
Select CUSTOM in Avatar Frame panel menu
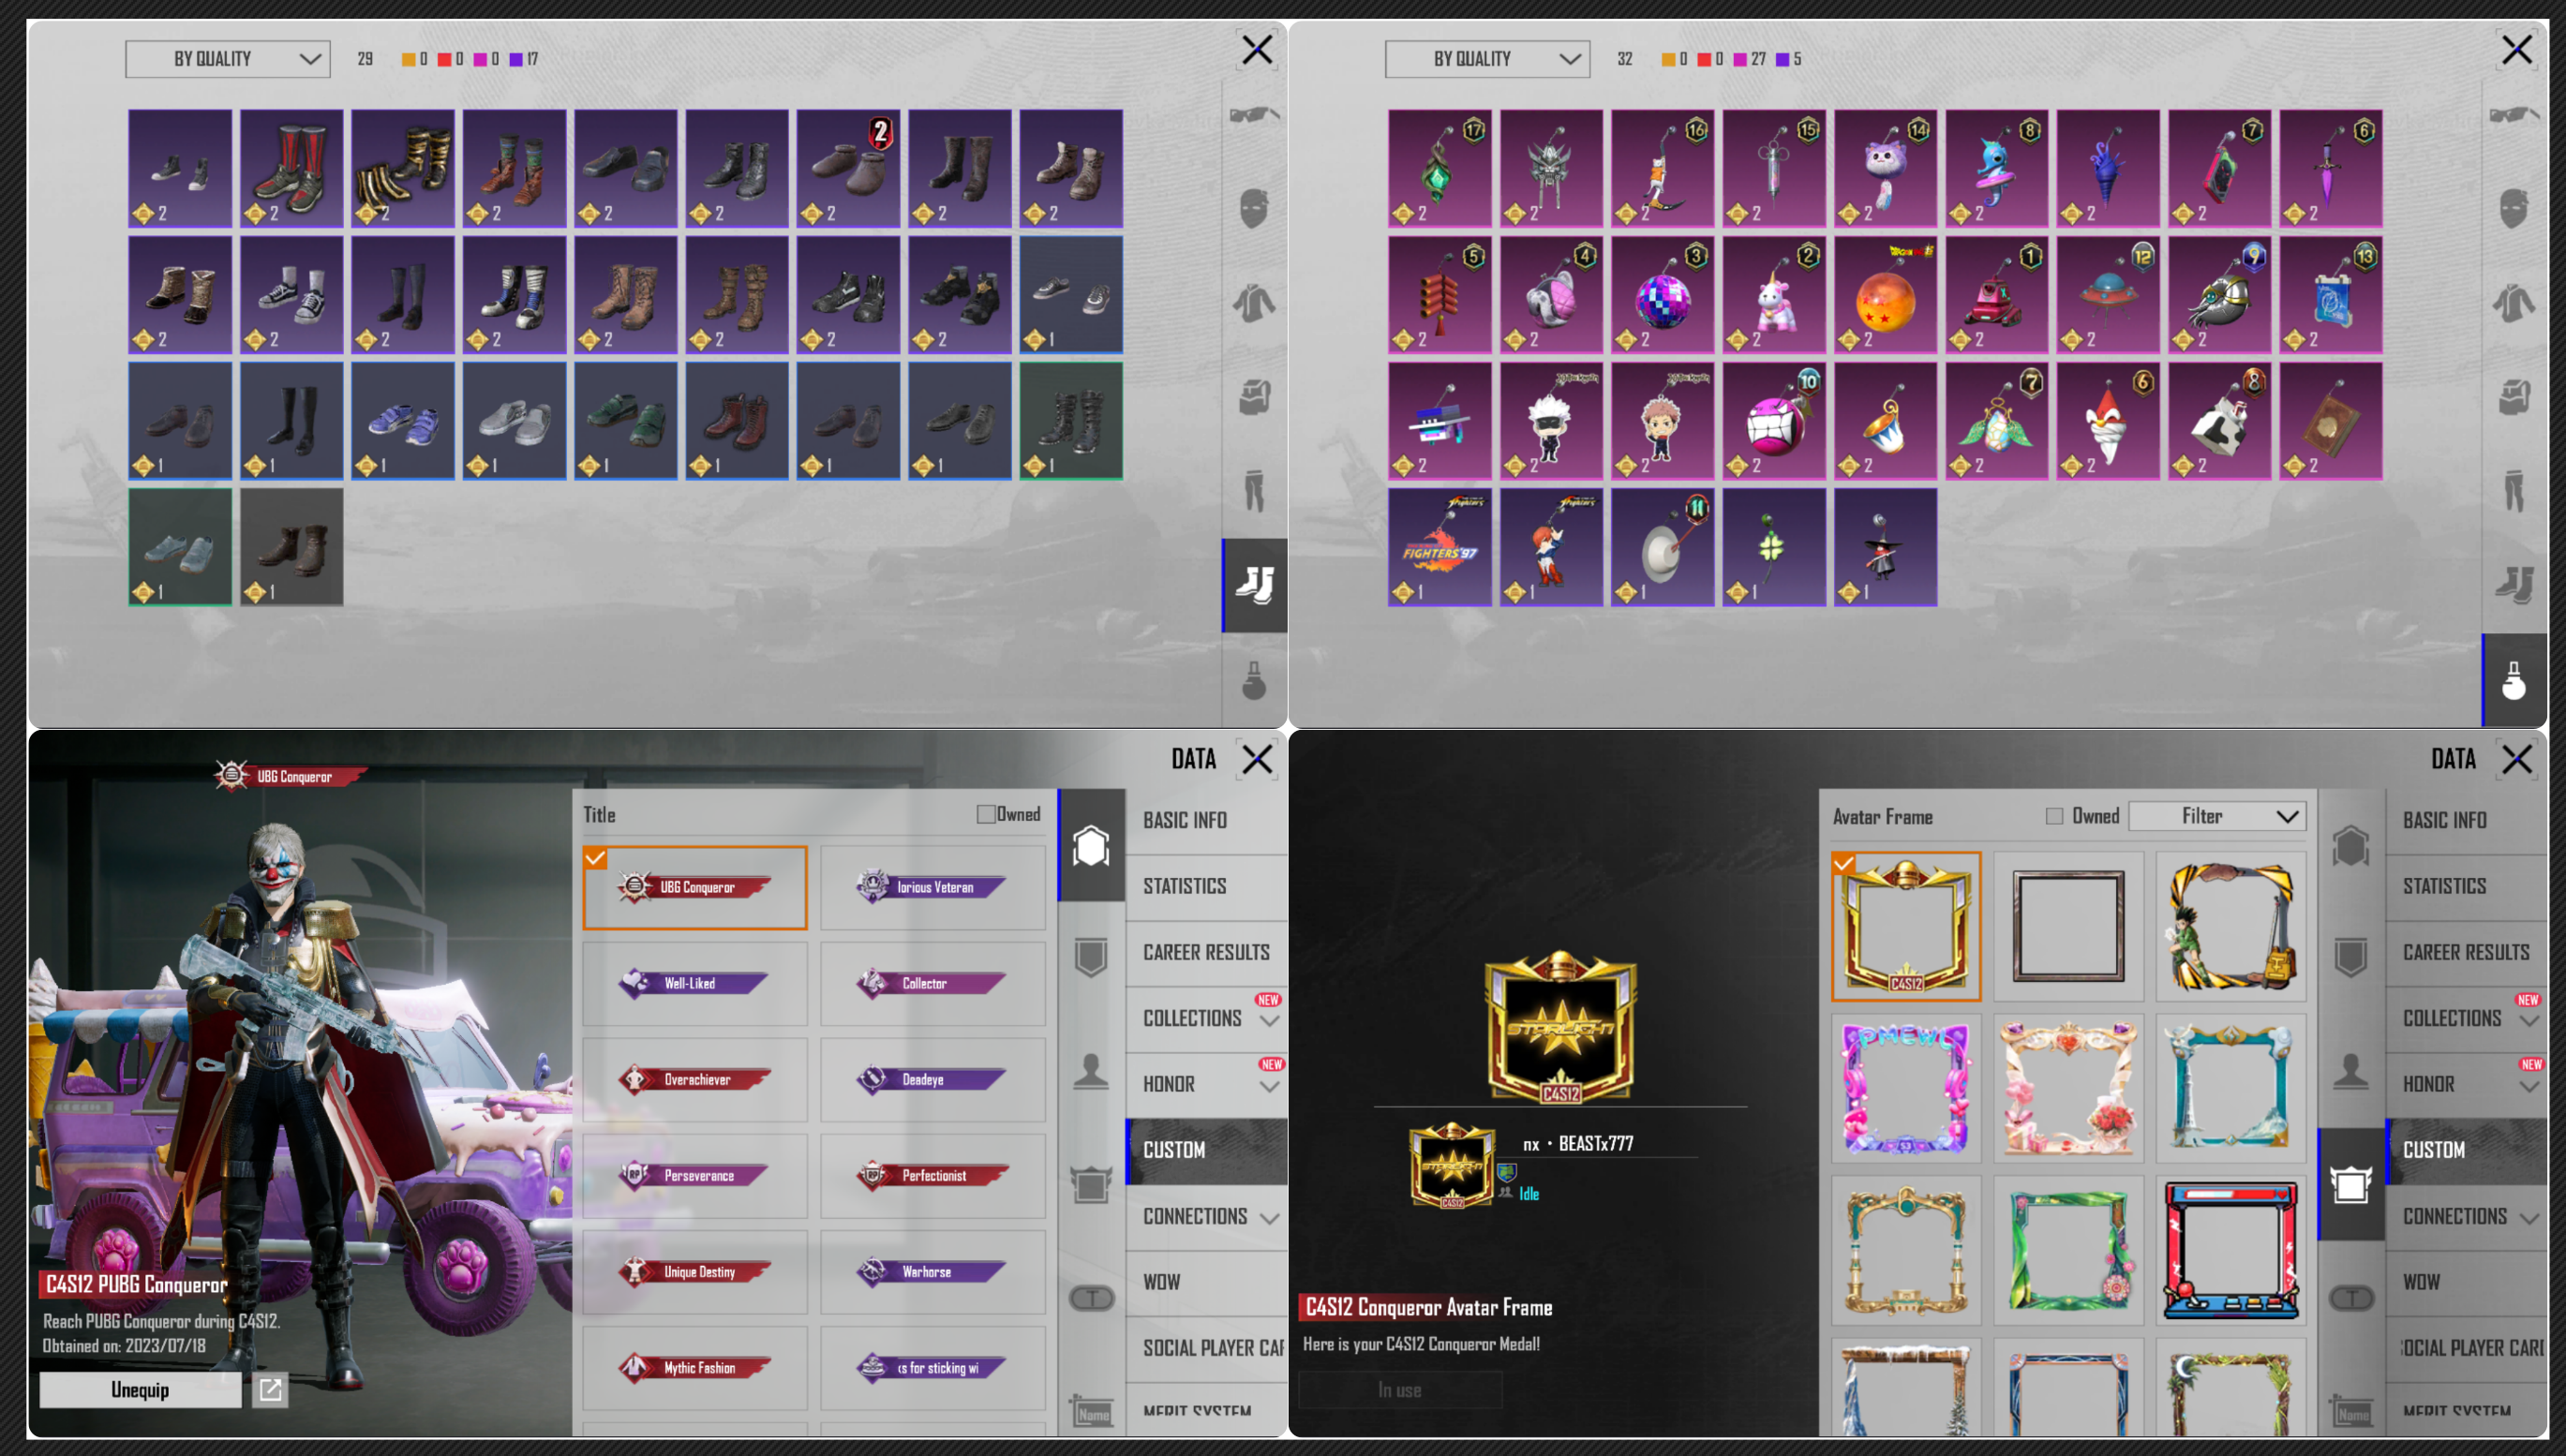click(x=2466, y=1151)
